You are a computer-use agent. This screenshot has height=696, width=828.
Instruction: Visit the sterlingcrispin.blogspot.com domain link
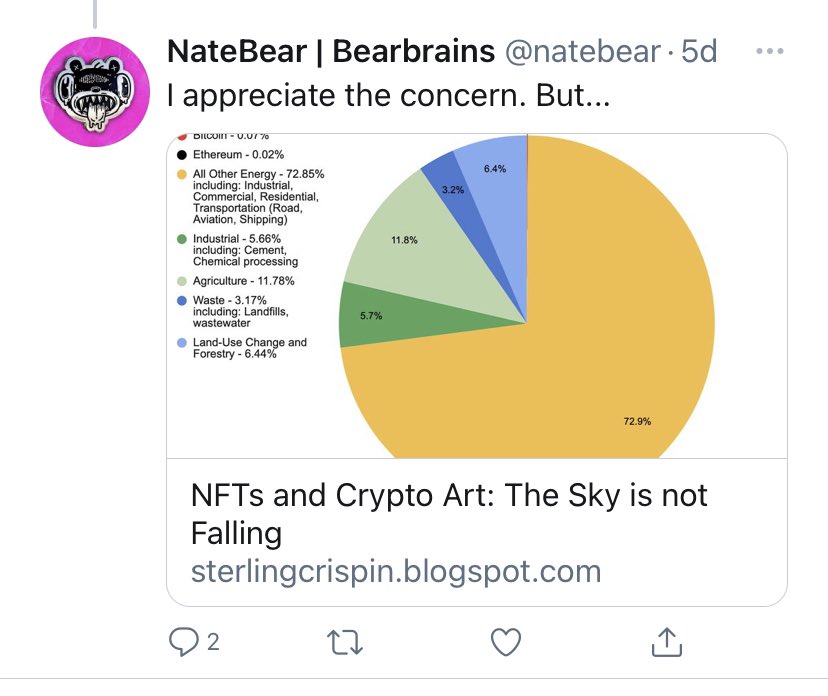(396, 571)
